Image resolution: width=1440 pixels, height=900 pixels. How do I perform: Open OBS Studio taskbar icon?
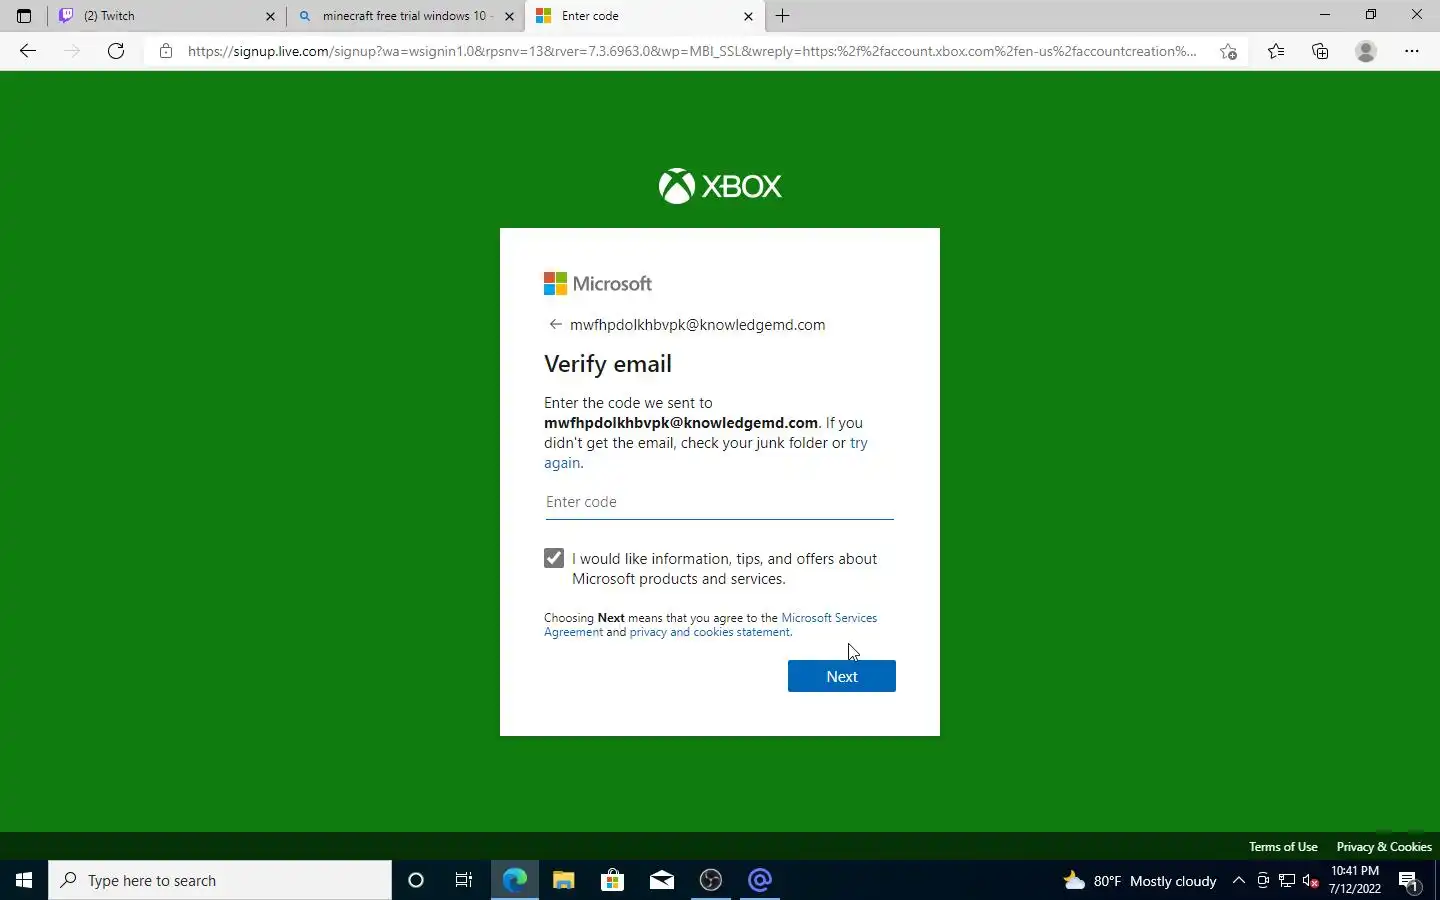(x=710, y=880)
